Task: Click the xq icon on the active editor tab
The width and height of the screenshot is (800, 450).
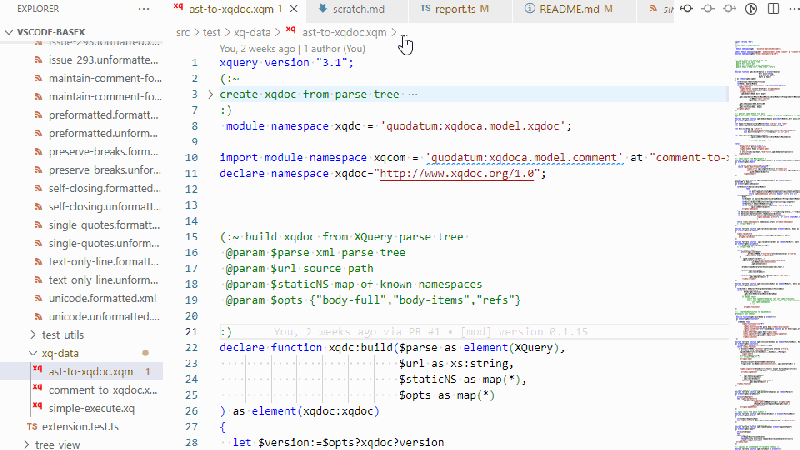Action: (178, 6)
